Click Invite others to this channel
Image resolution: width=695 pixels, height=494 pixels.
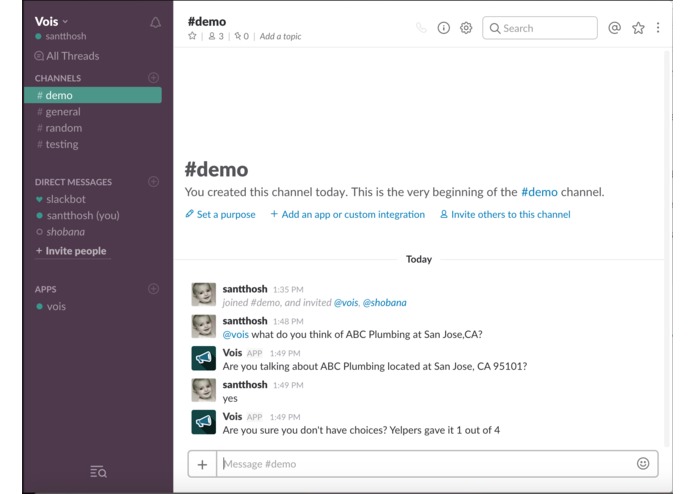505,214
